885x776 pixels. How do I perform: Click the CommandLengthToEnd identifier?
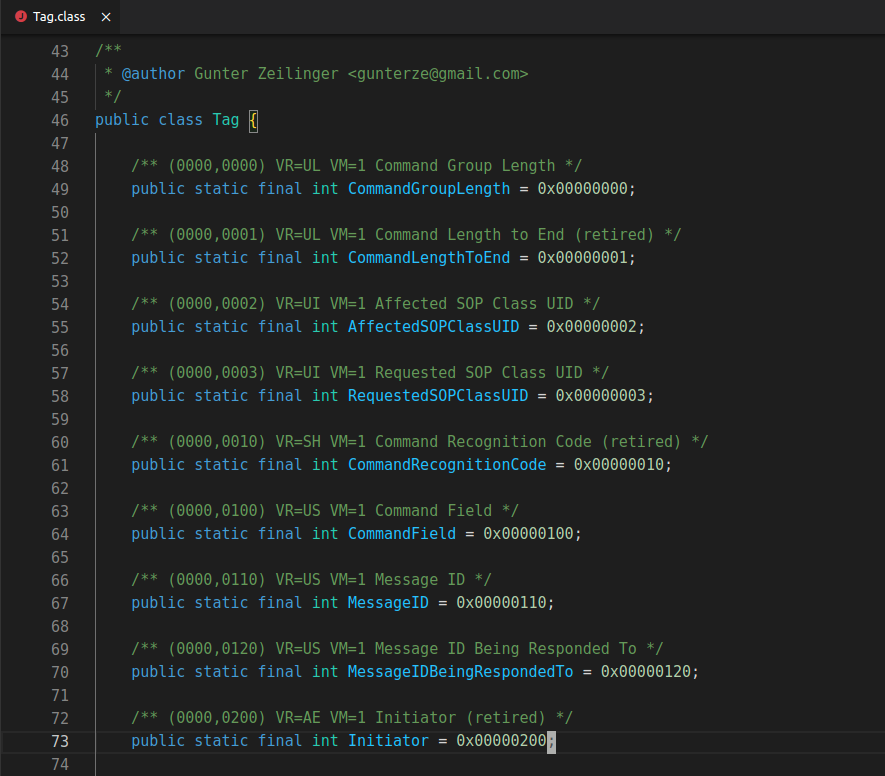(x=429, y=257)
